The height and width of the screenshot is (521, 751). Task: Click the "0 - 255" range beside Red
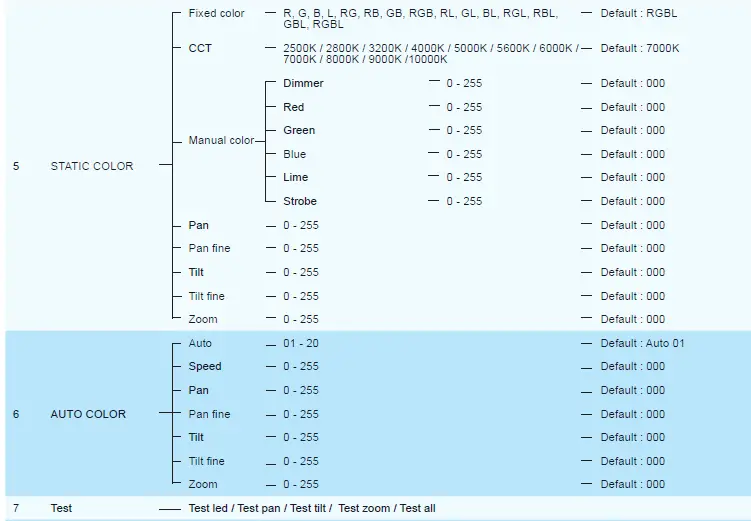[x=464, y=107]
